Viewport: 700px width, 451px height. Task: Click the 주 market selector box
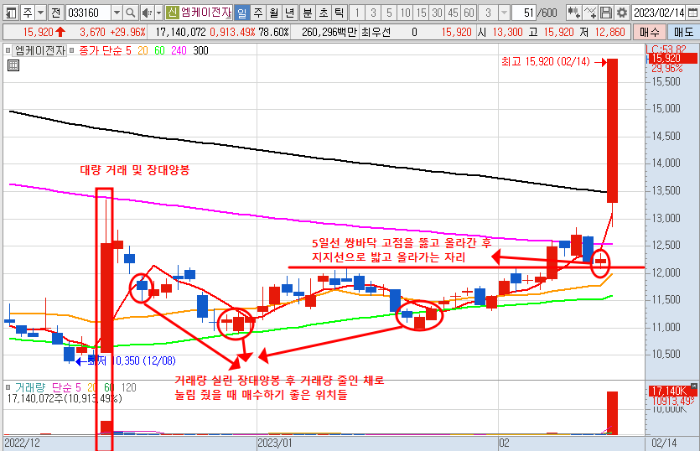click(x=28, y=13)
